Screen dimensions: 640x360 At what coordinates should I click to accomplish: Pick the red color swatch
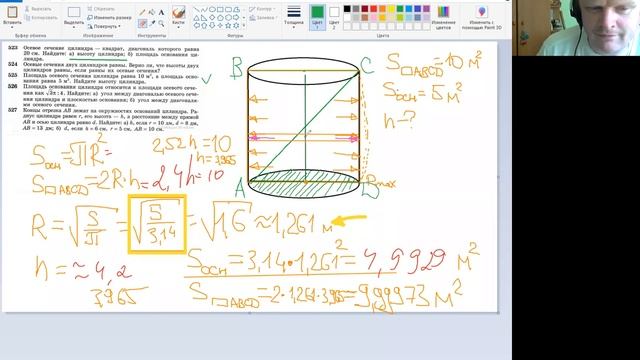373,9
